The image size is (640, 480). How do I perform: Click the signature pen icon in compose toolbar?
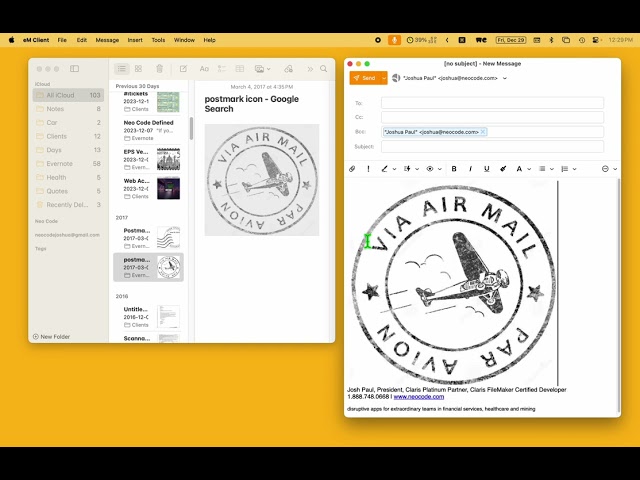pos(384,169)
